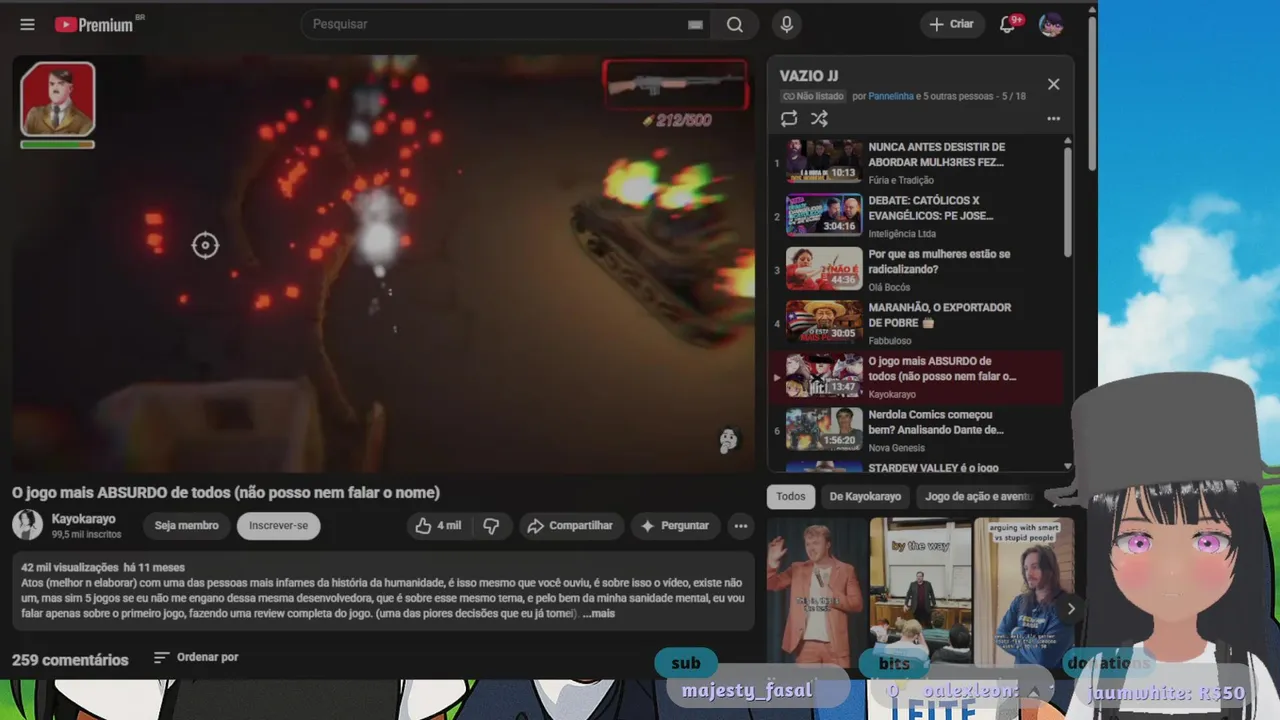This screenshot has height=720, width=1280.
Task: Click next arrow on shorts shelf
Action: coord(1071,608)
